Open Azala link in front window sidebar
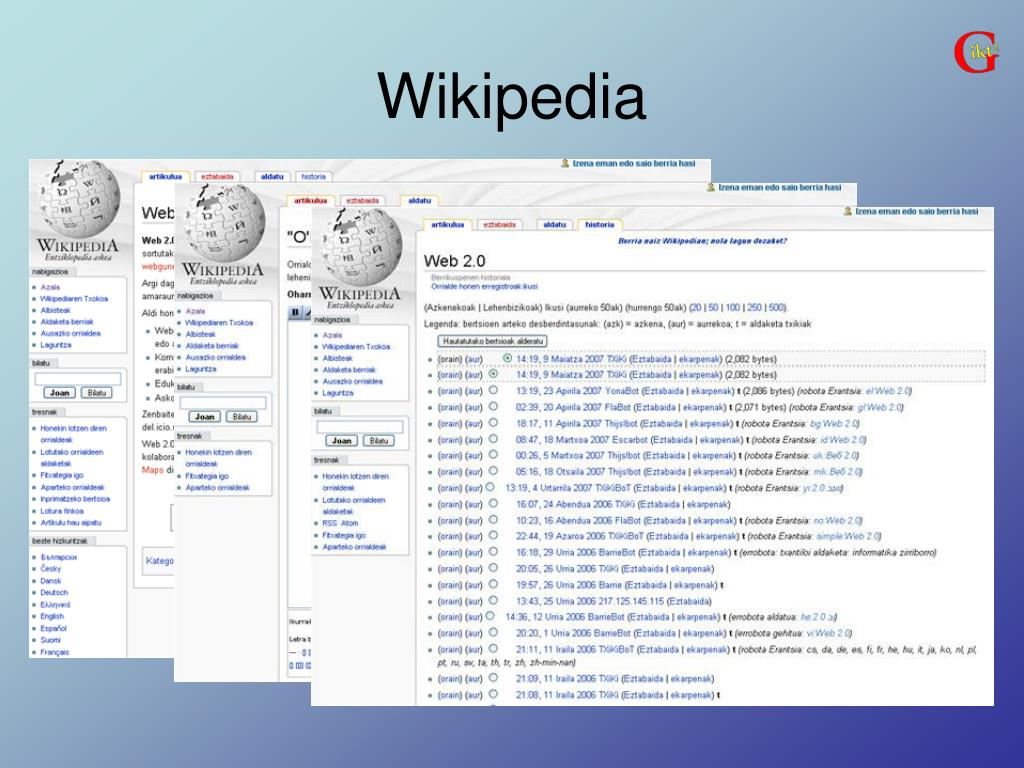The image size is (1024, 768). click(332, 335)
